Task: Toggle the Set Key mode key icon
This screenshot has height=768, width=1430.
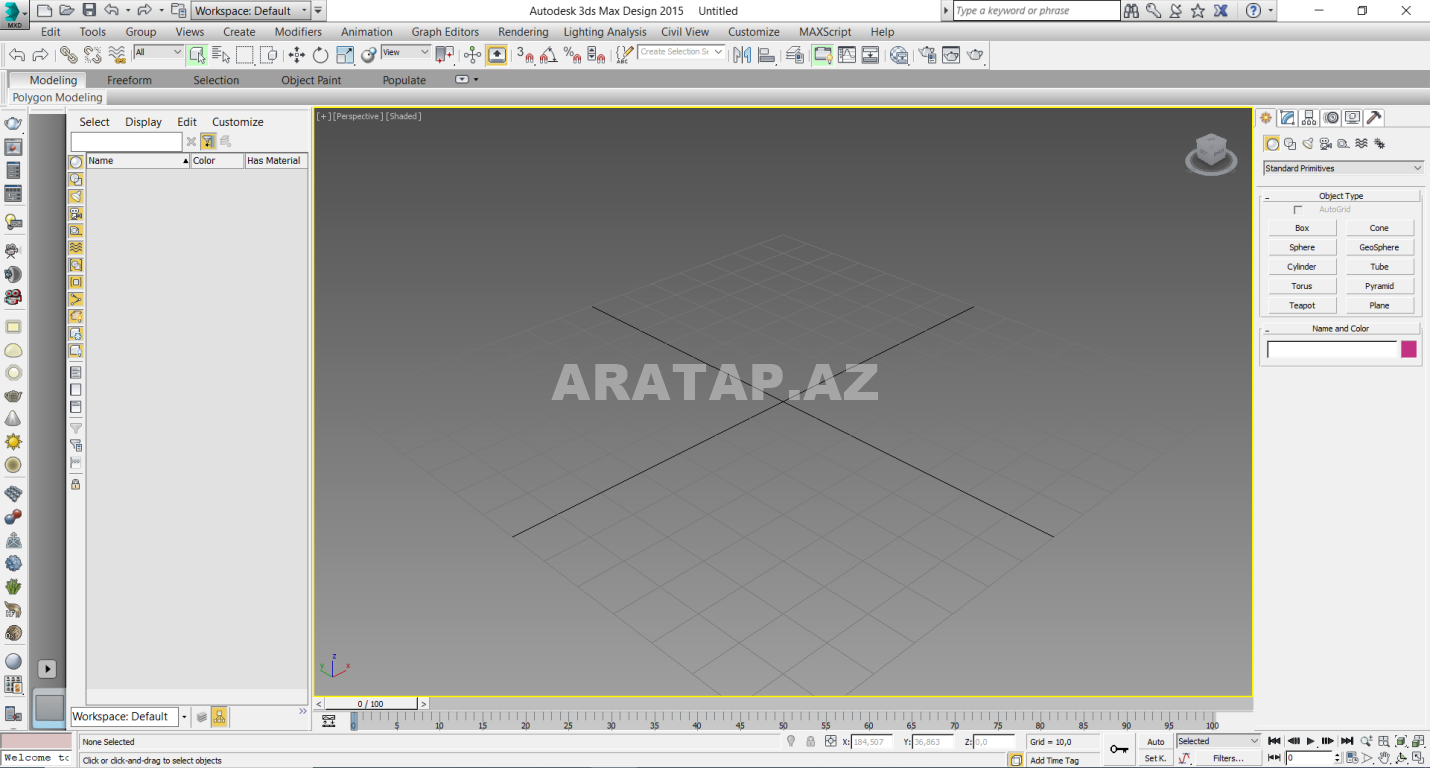Action: [1119, 749]
